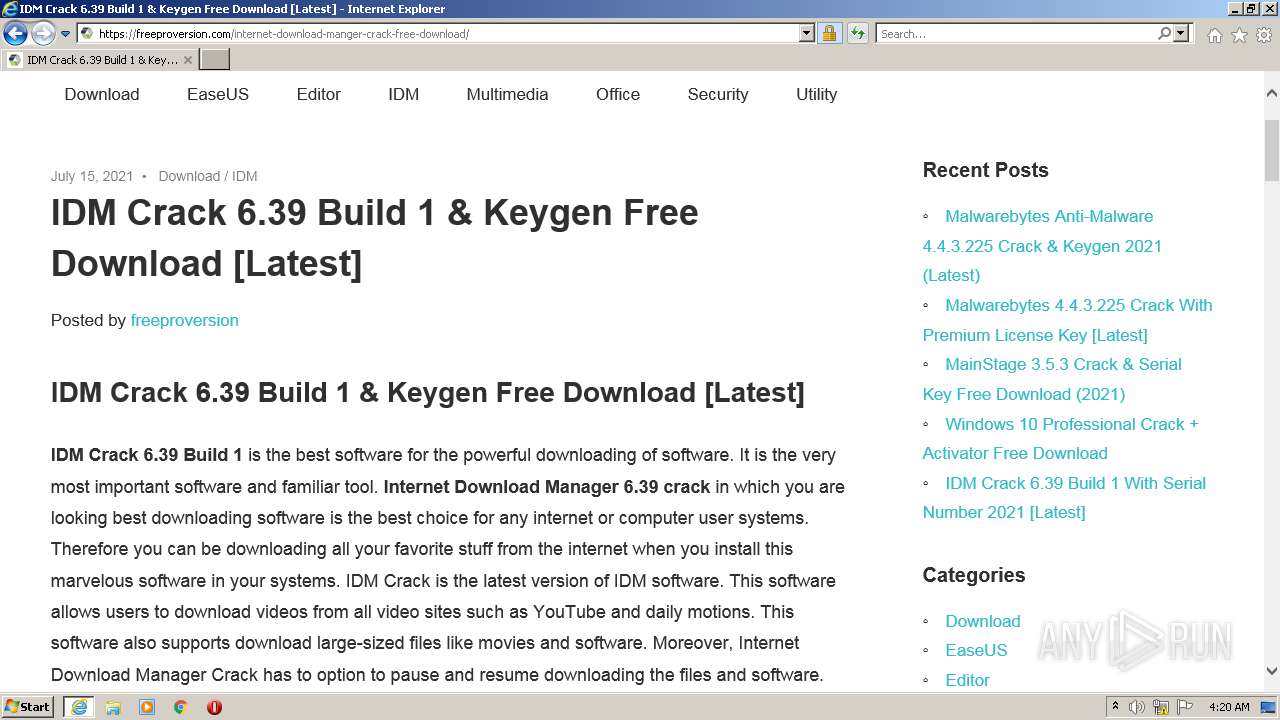Viewport: 1280px width, 720px height.
Task: Open Malwarebytes 4.4.3.225 Premium License Key post
Action: tap(1067, 320)
